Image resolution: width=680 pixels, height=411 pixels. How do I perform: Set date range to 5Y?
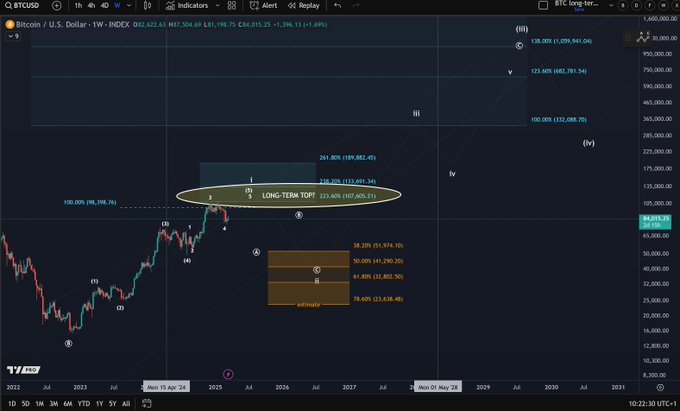coord(113,404)
